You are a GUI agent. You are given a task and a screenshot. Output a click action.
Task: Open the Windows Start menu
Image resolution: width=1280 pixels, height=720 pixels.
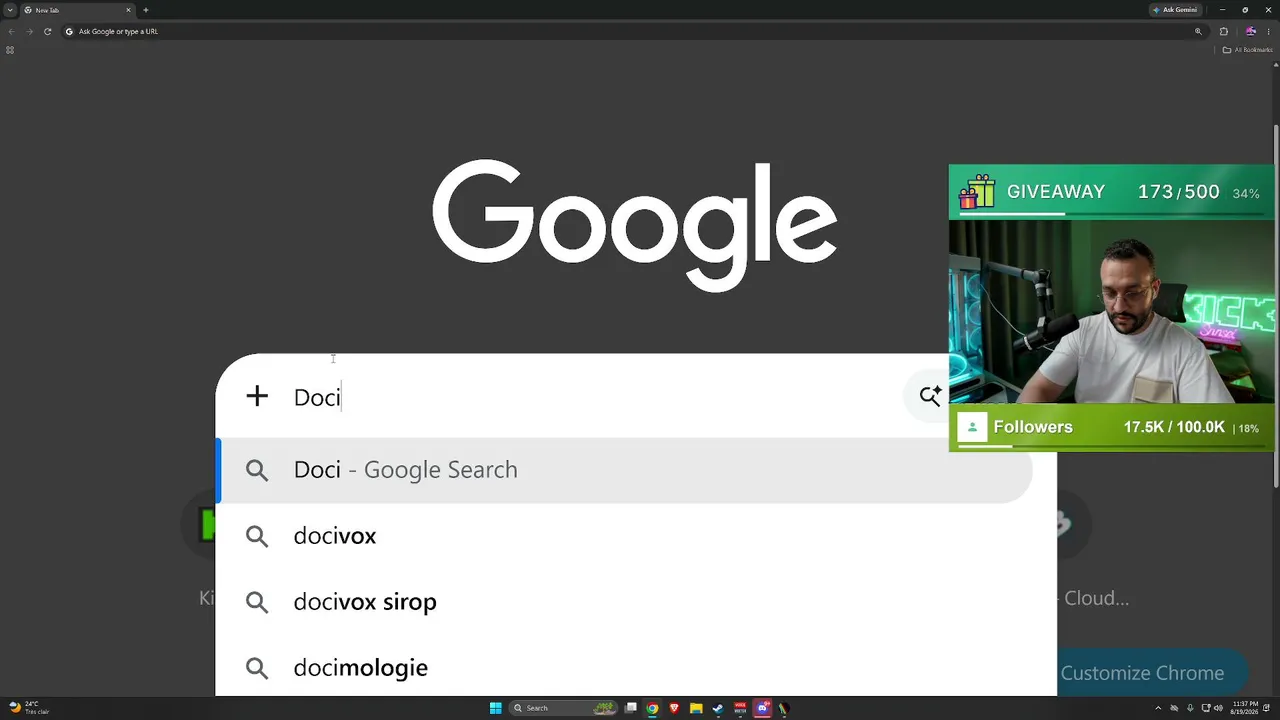point(495,708)
